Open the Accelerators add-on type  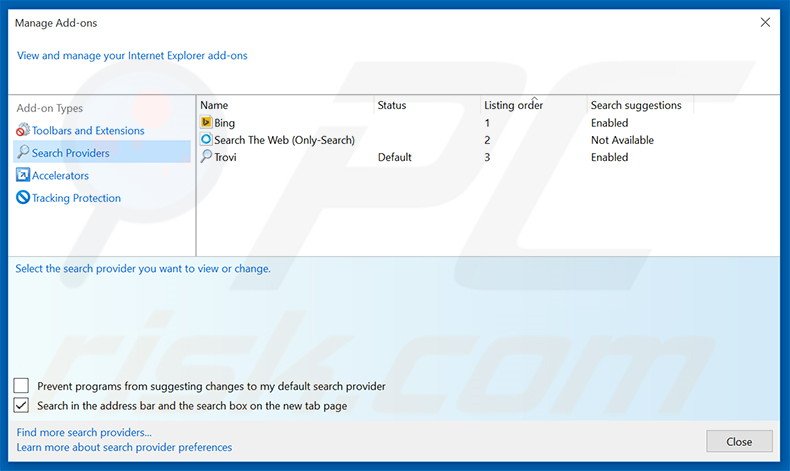click(x=60, y=175)
